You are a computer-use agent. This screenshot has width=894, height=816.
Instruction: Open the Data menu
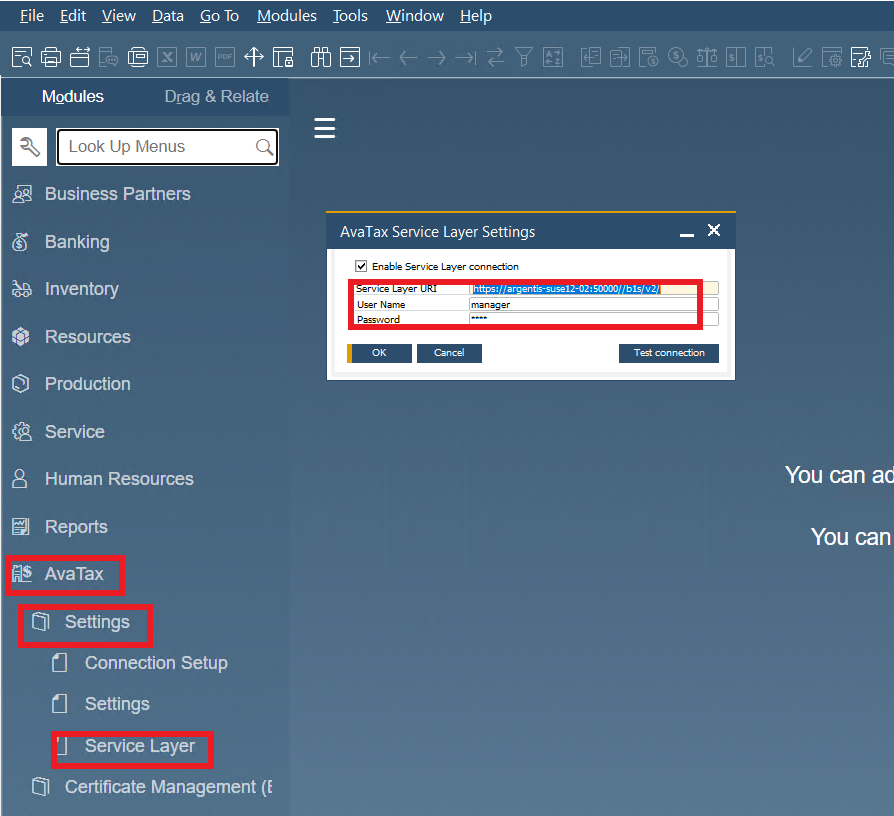coord(168,16)
